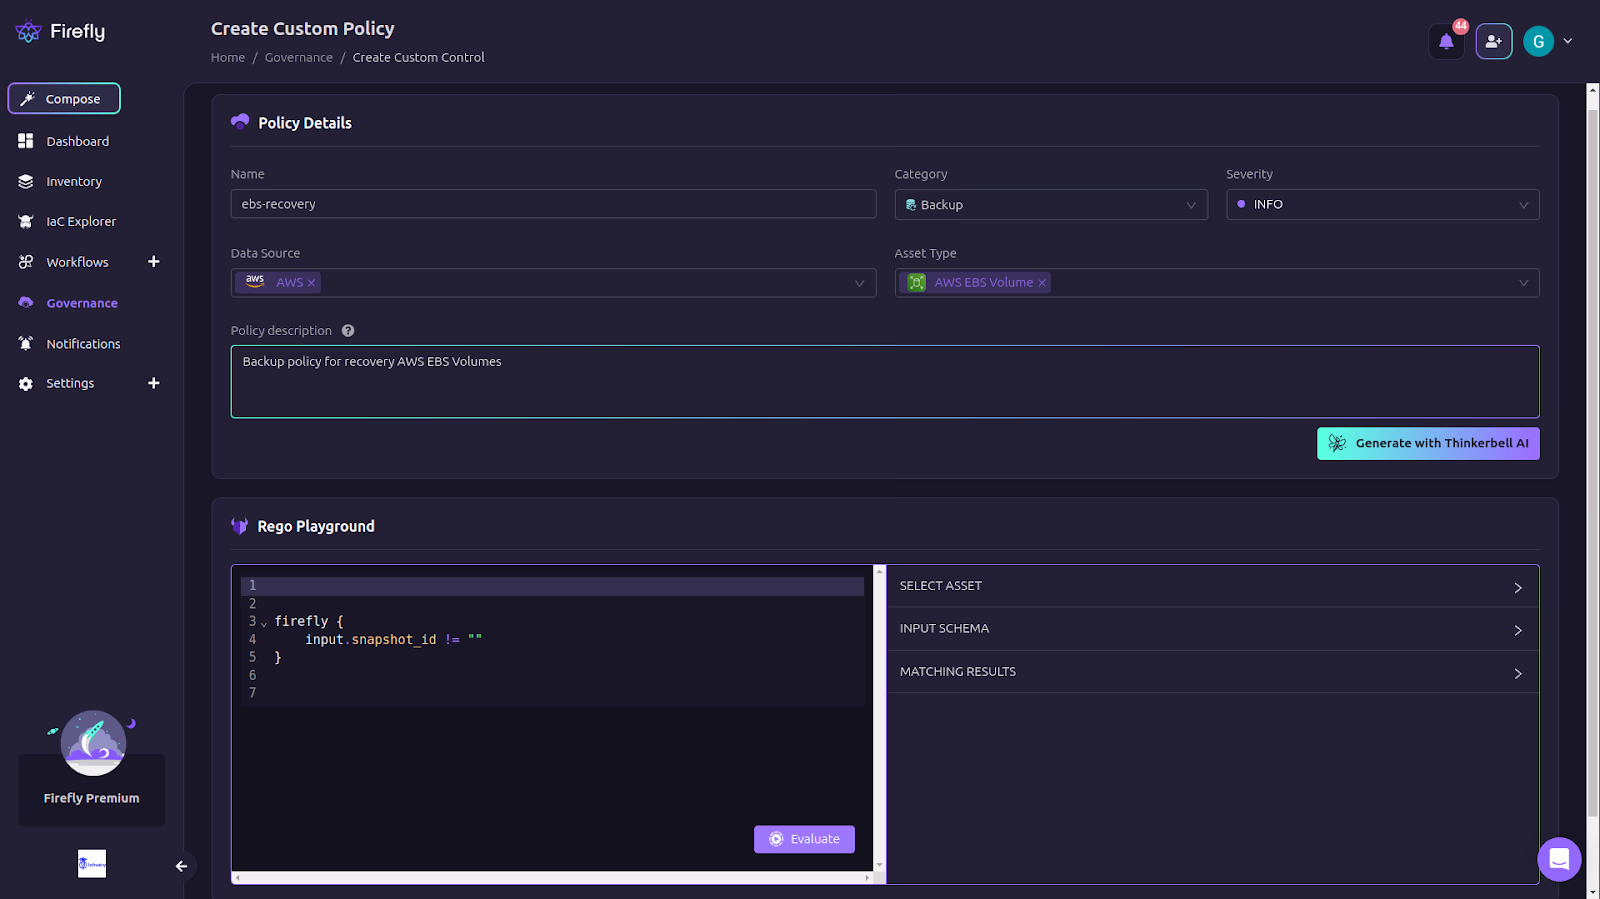Collapse the sidebar with the arrow icon

coord(181,866)
